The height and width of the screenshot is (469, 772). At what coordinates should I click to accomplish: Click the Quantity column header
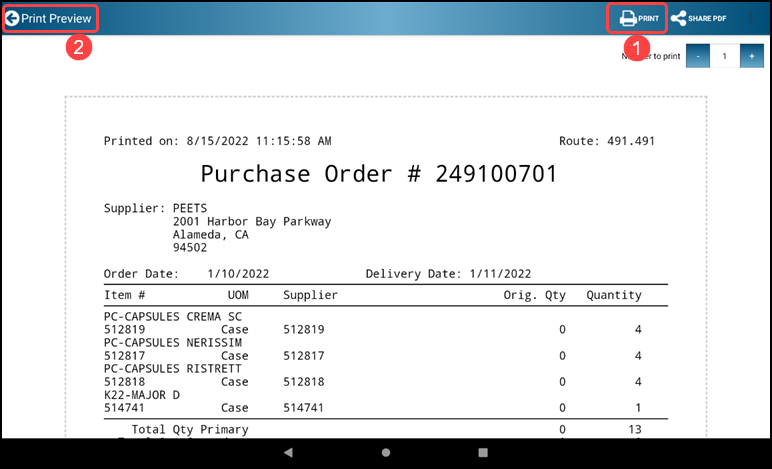pyautogui.click(x=613, y=295)
